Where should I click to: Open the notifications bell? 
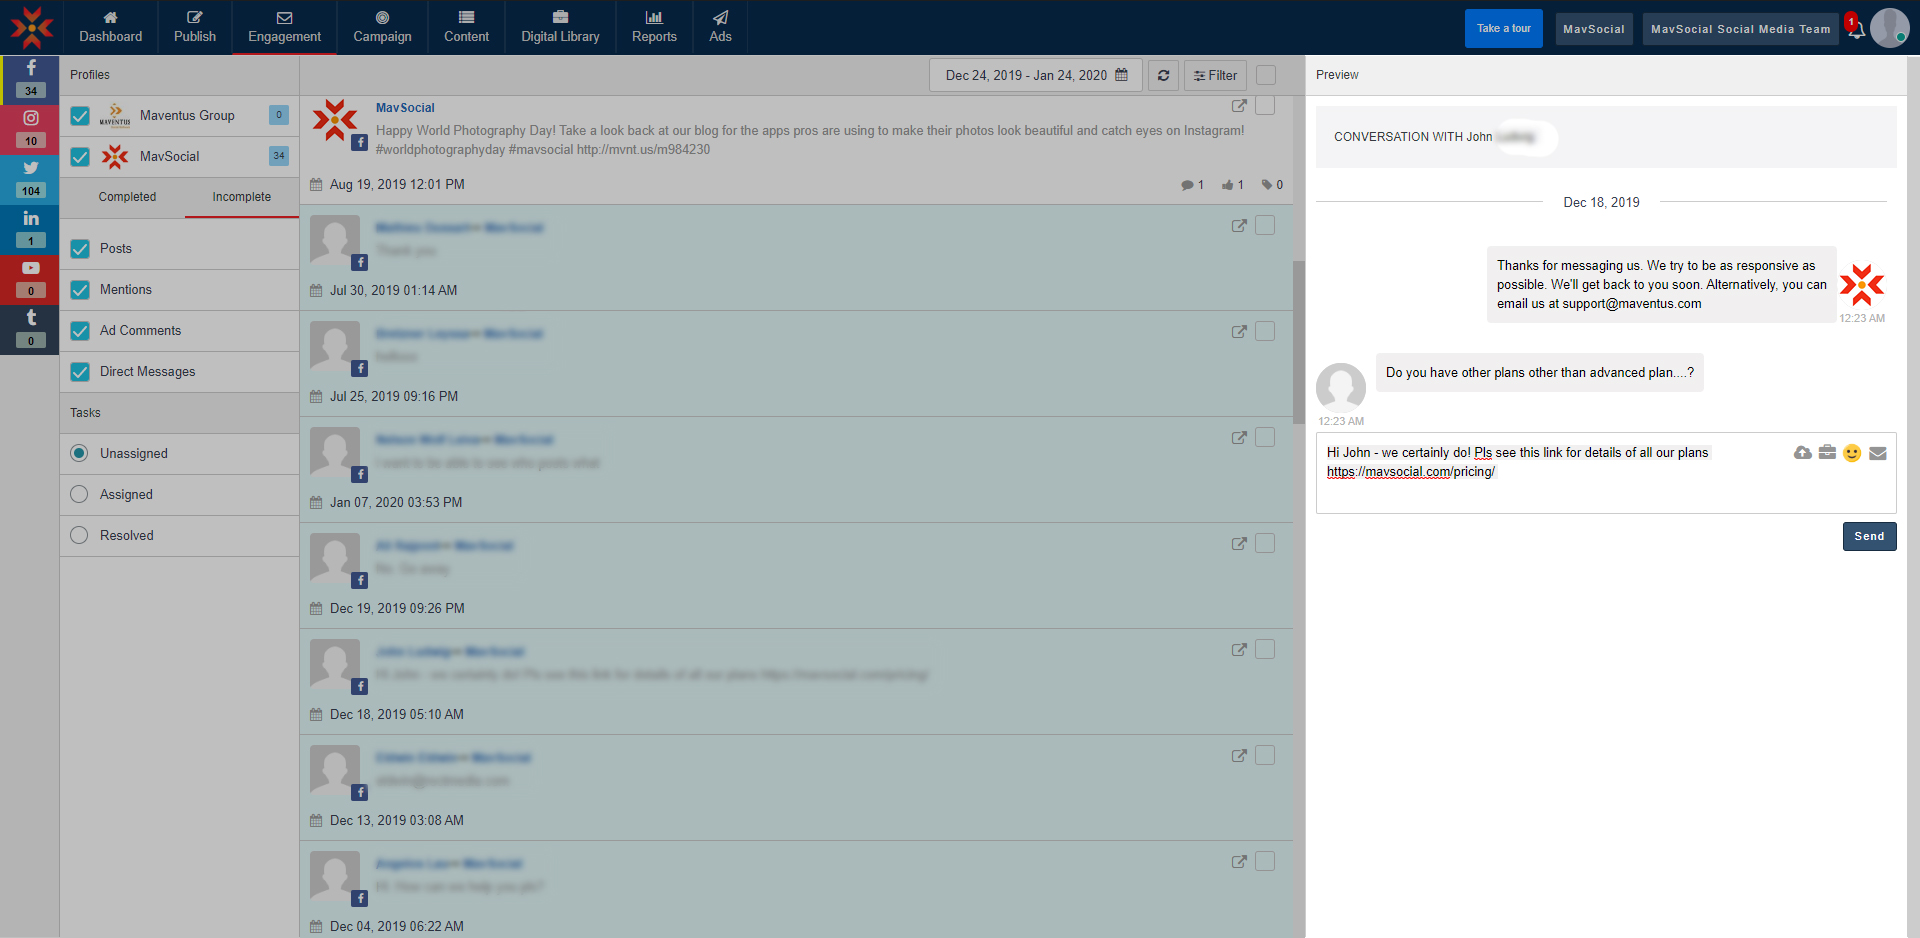(x=1855, y=29)
